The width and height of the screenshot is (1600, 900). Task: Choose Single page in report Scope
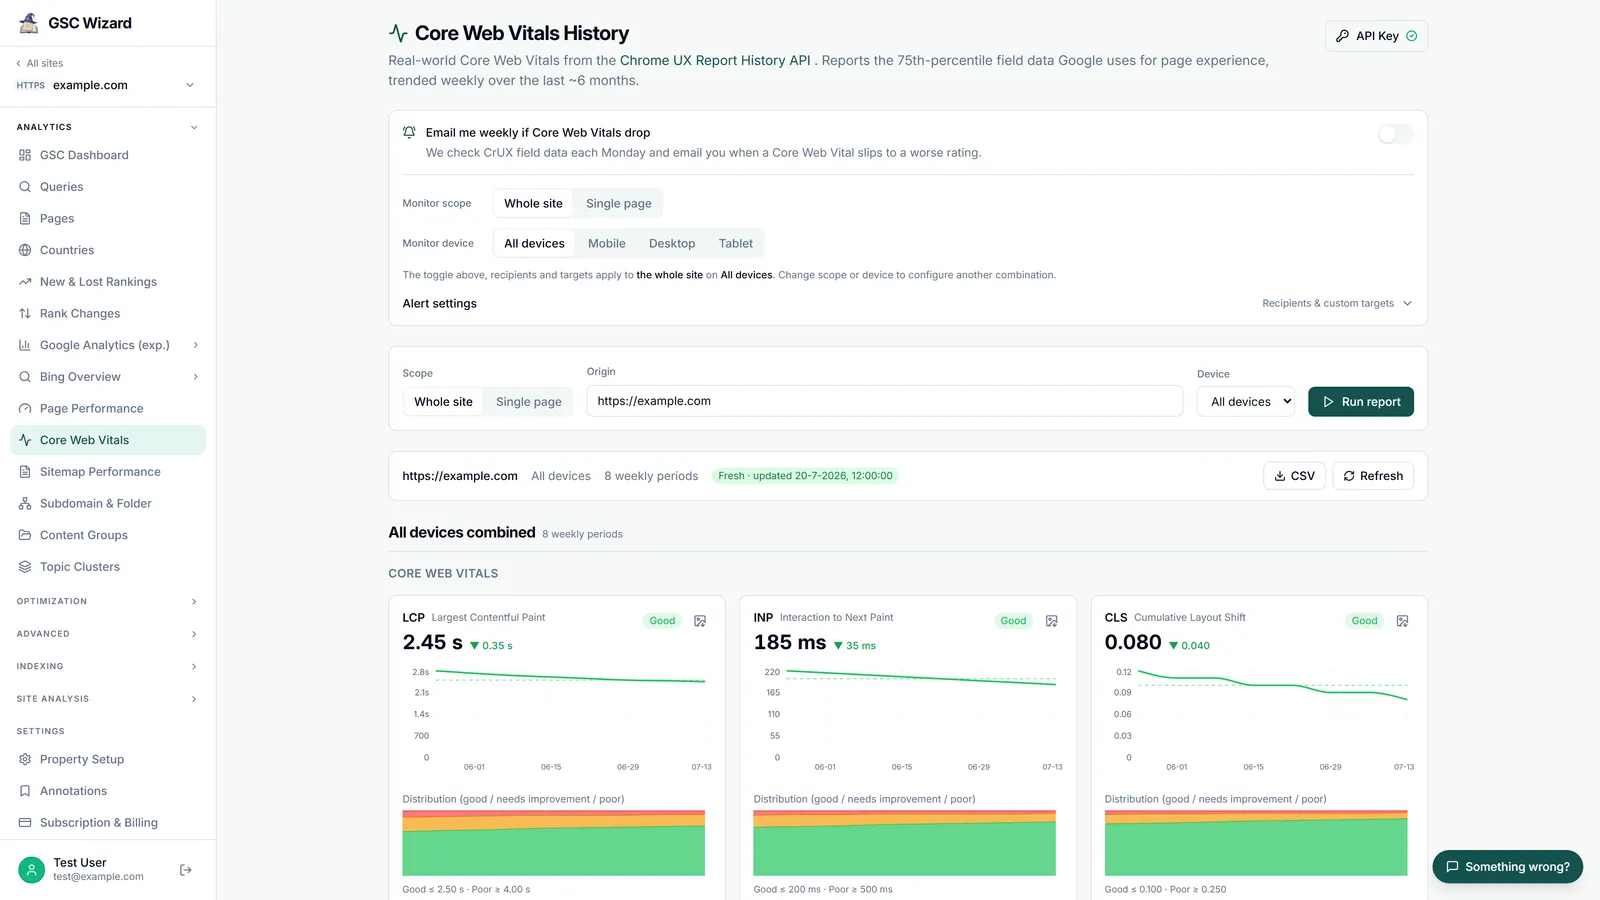pos(529,402)
